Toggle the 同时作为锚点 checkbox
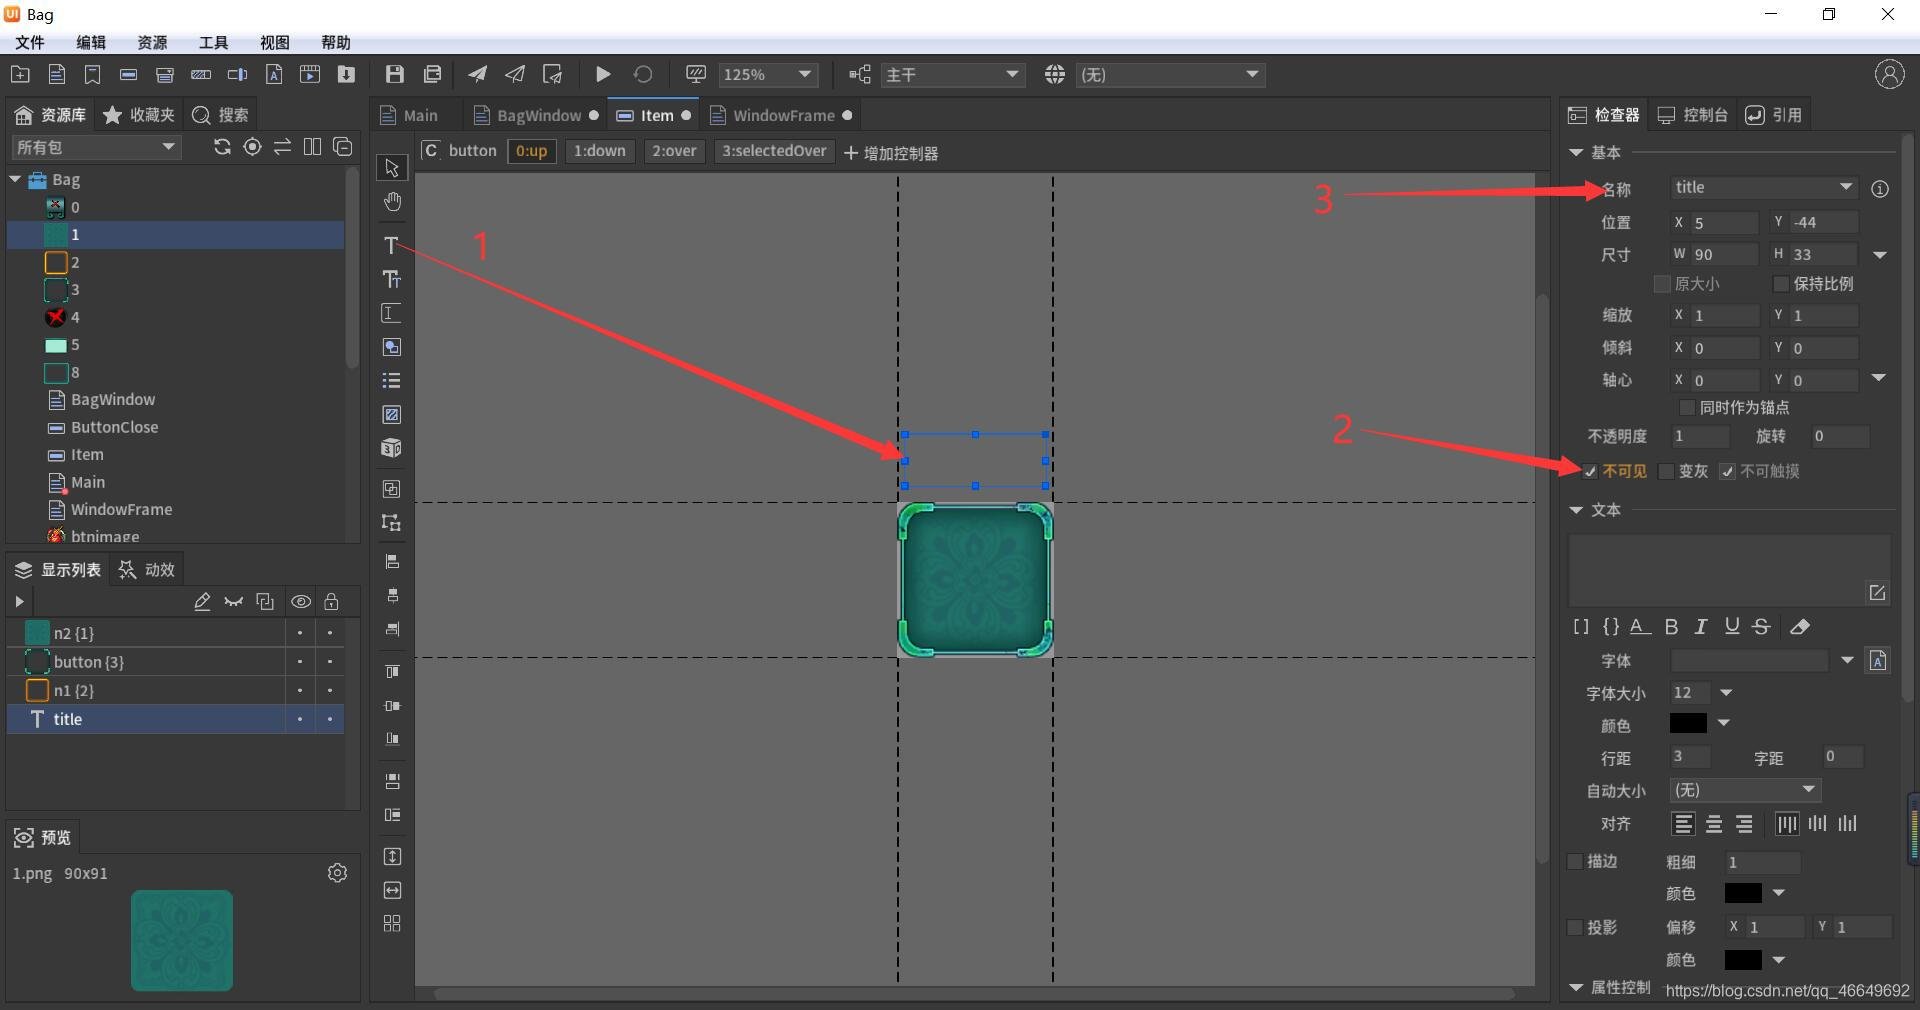Screen dimensions: 1920x1010 pos(1687,408)
